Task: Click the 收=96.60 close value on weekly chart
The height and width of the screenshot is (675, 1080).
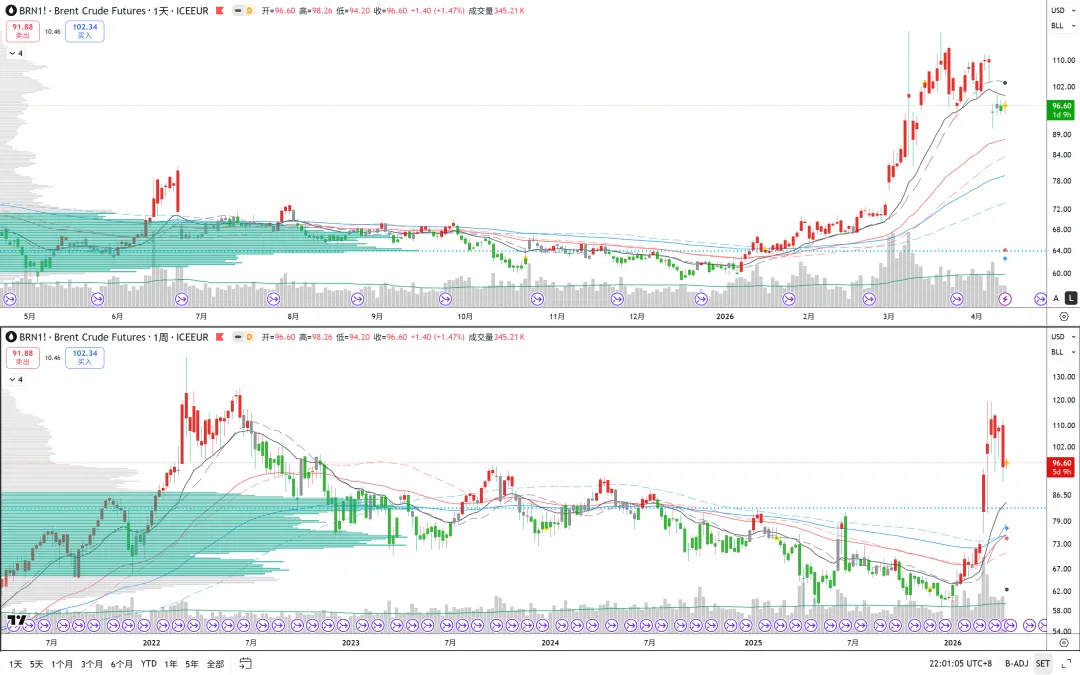Action: tap(391, 337)
